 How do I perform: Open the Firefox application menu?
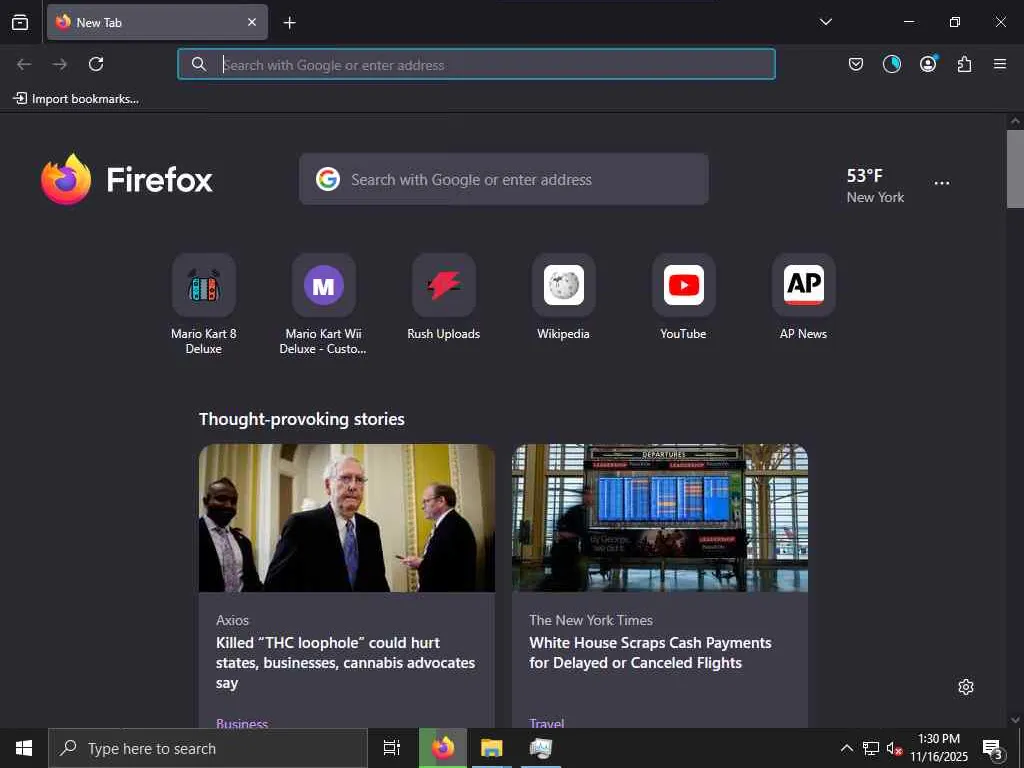(x=1000, y=64)
